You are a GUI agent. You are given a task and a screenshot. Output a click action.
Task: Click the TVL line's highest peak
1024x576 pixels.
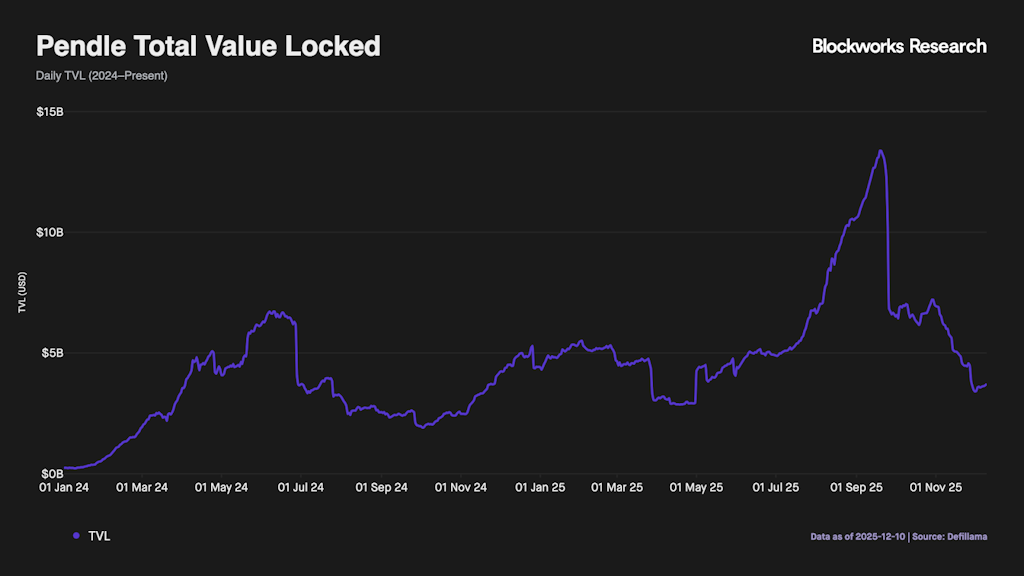[x=880, y=151]
